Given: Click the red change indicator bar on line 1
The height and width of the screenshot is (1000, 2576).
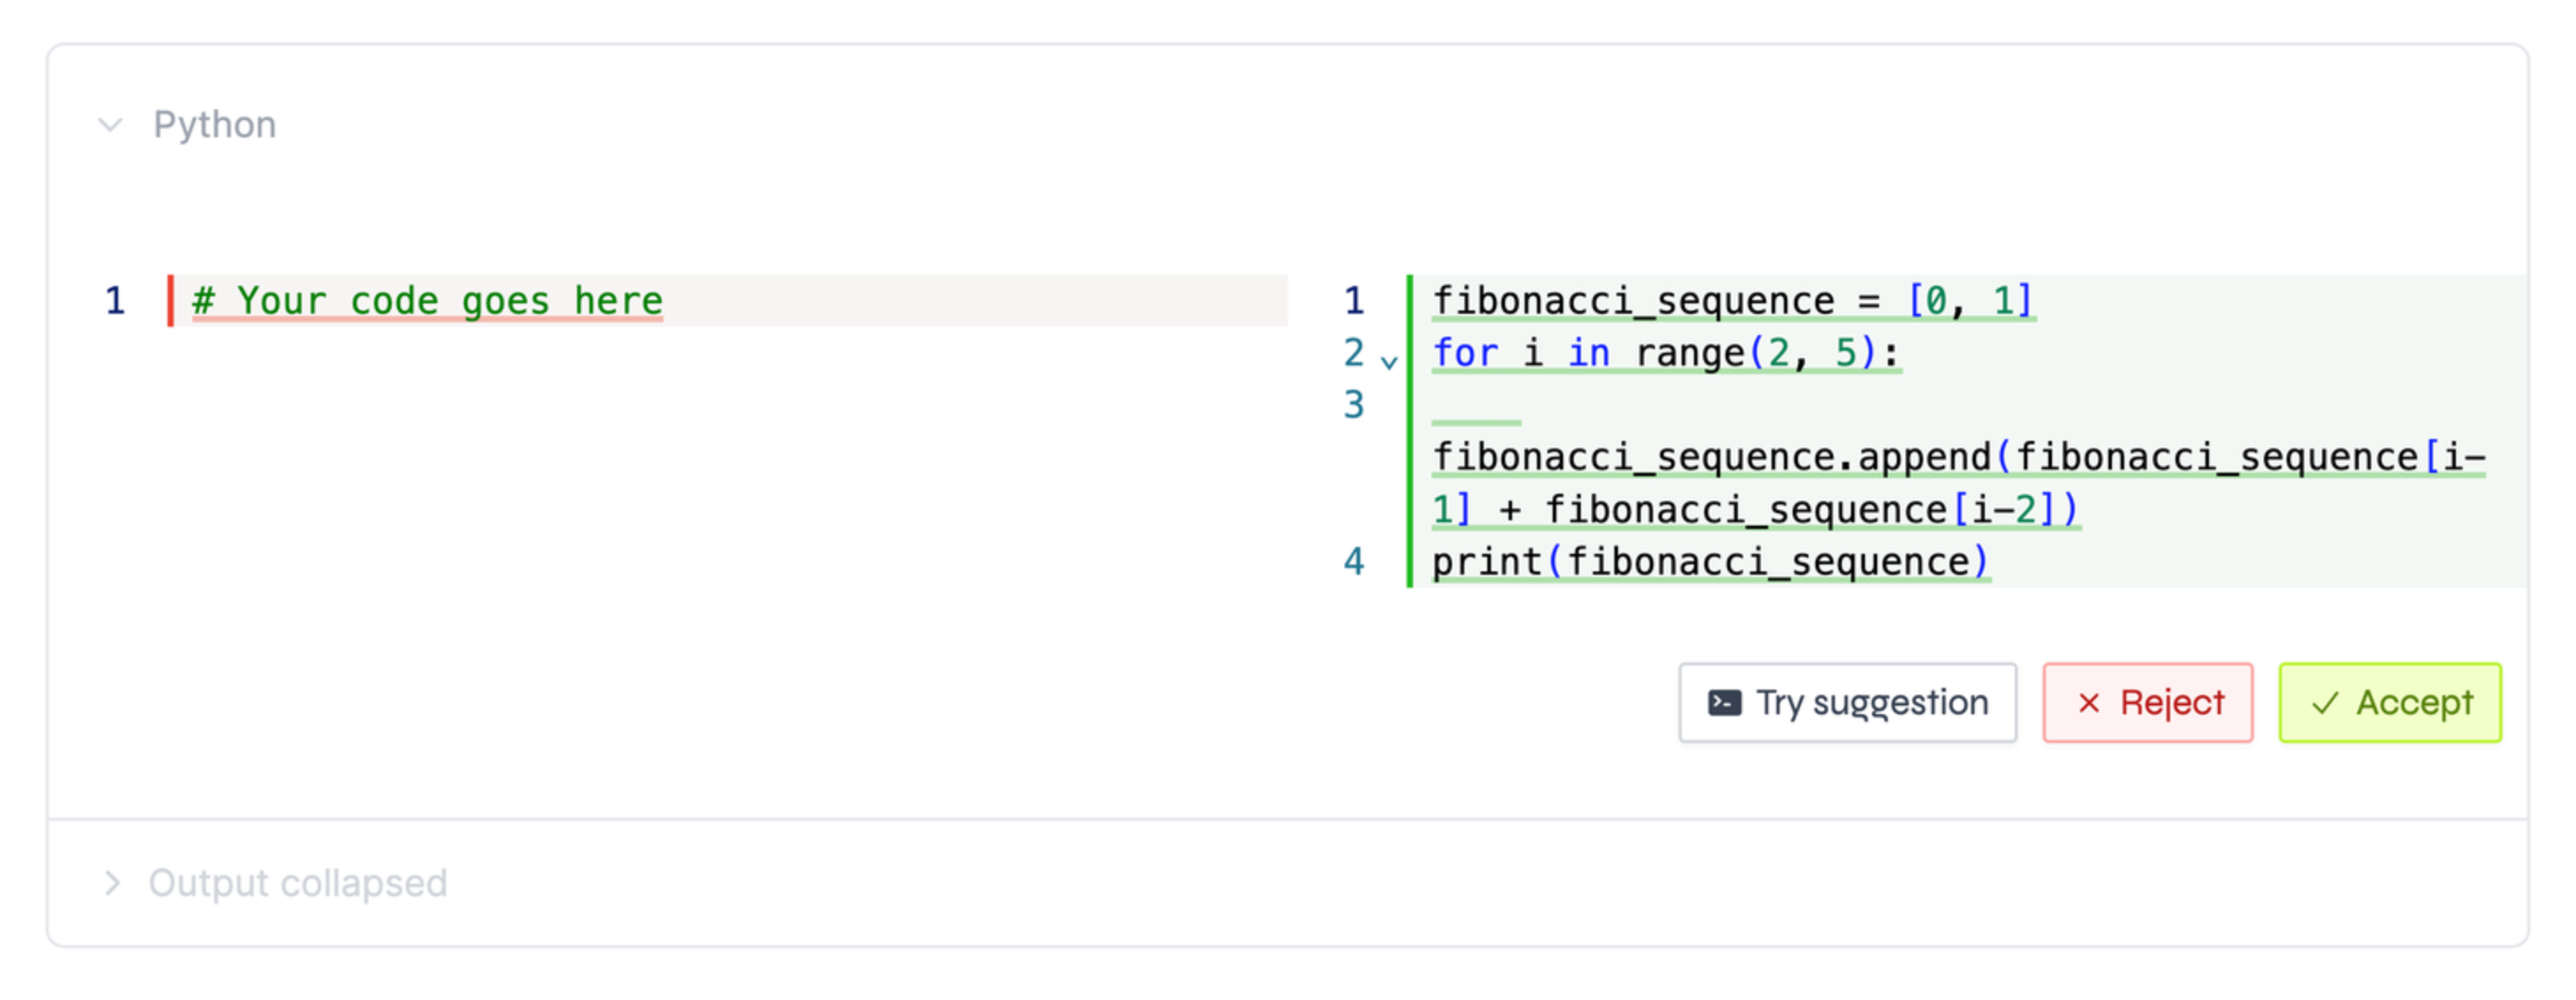Looking at the screenshot, I should (x=172, y=300).
